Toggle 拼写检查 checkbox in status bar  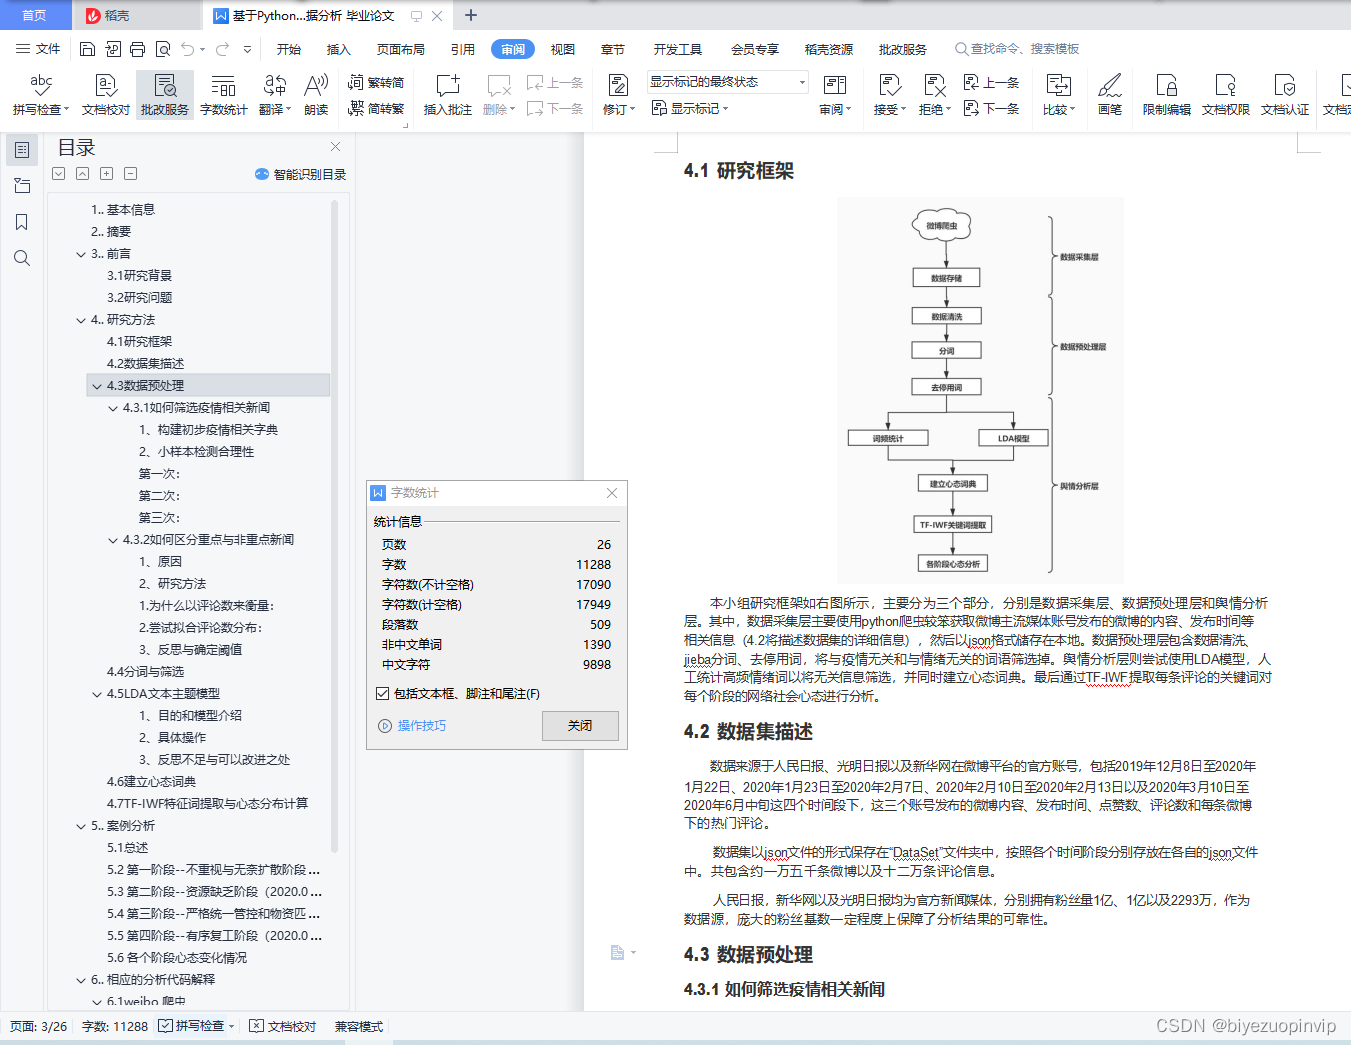[x=165, y=1026]
